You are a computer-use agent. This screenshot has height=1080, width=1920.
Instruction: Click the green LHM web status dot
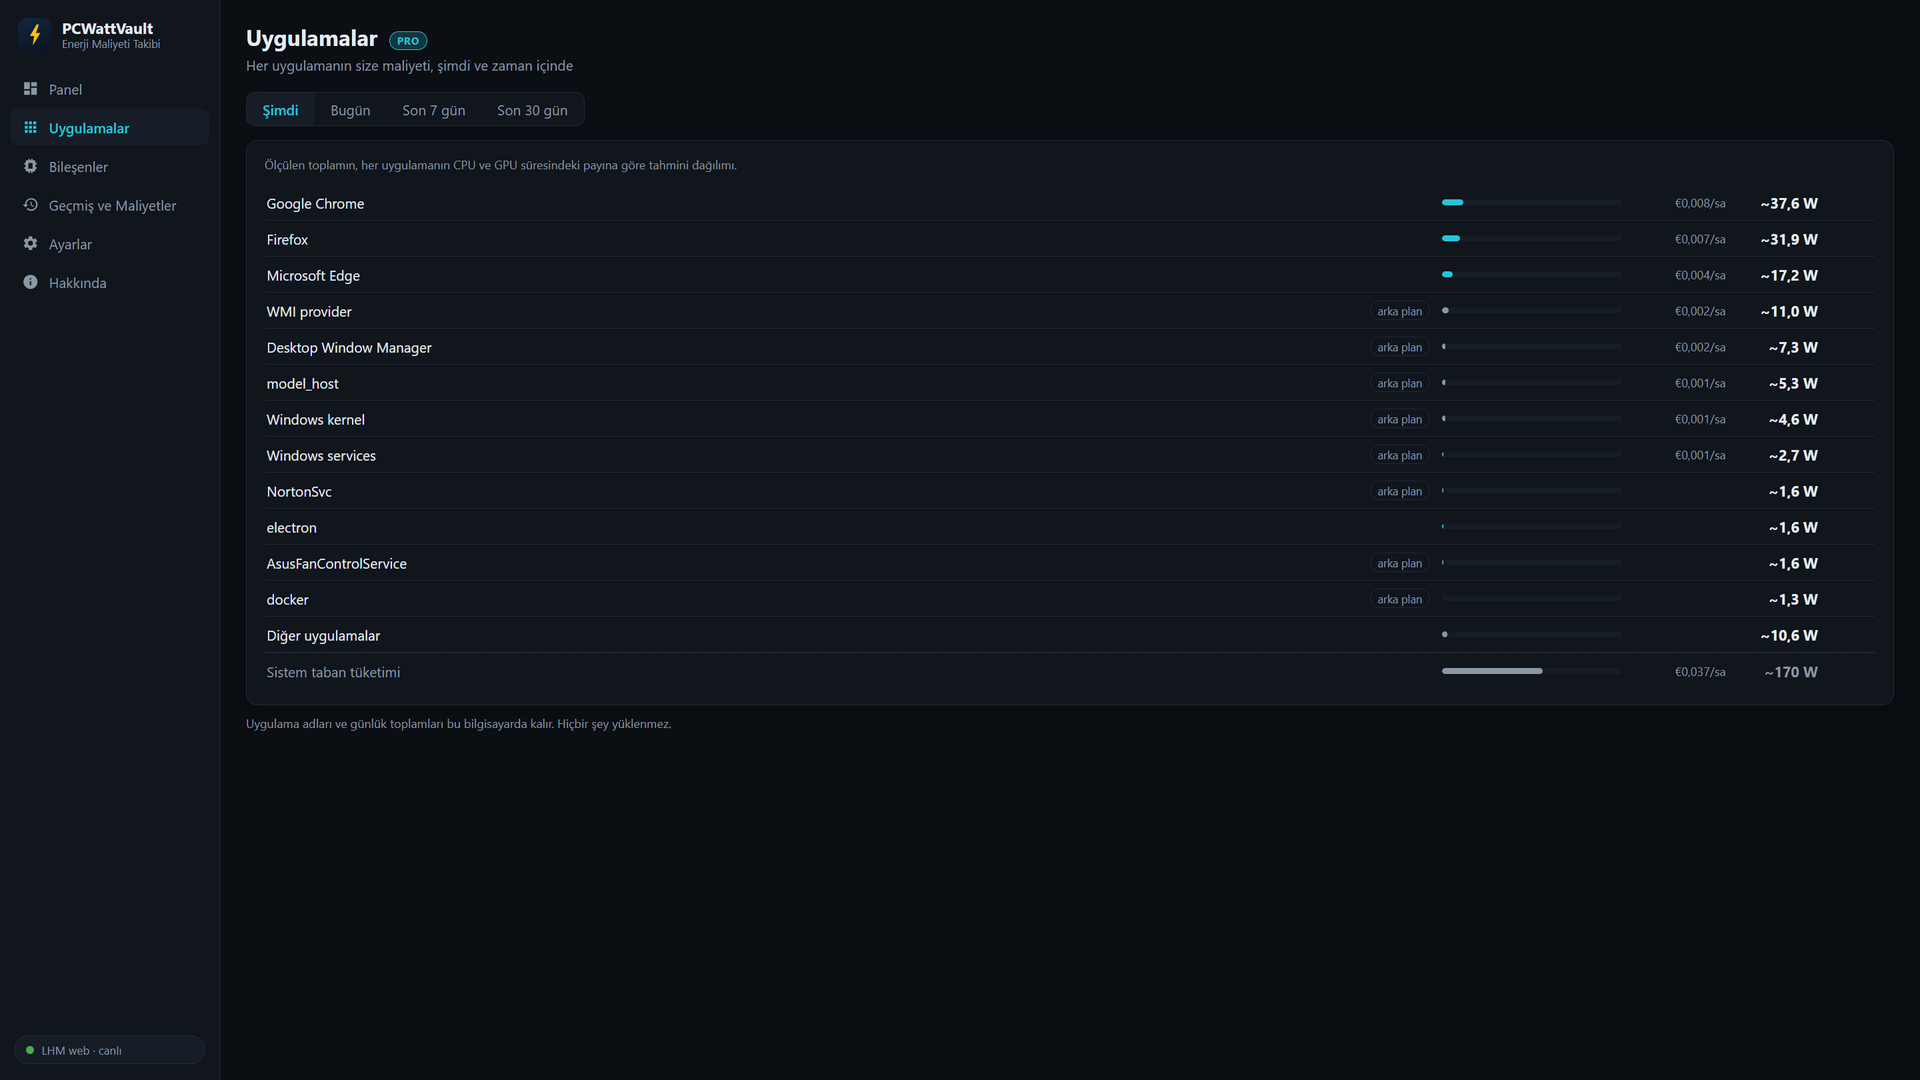30,1050
